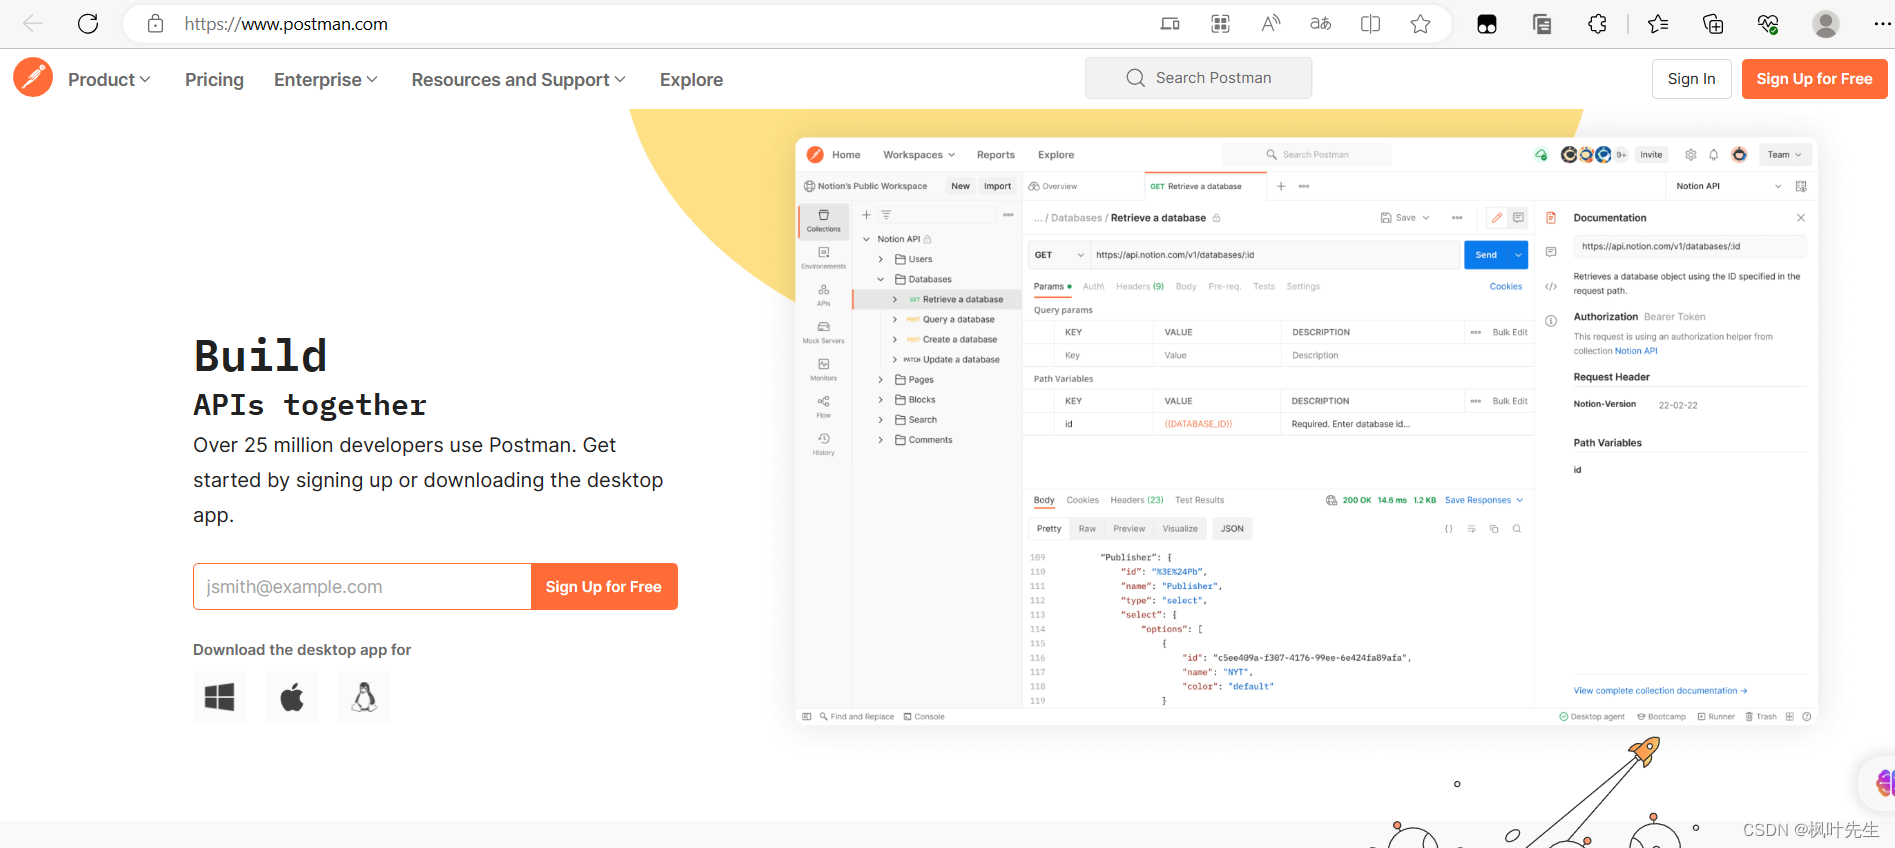
Task: Click browser essentials heart icon
Action: [x=1768, y=24]
